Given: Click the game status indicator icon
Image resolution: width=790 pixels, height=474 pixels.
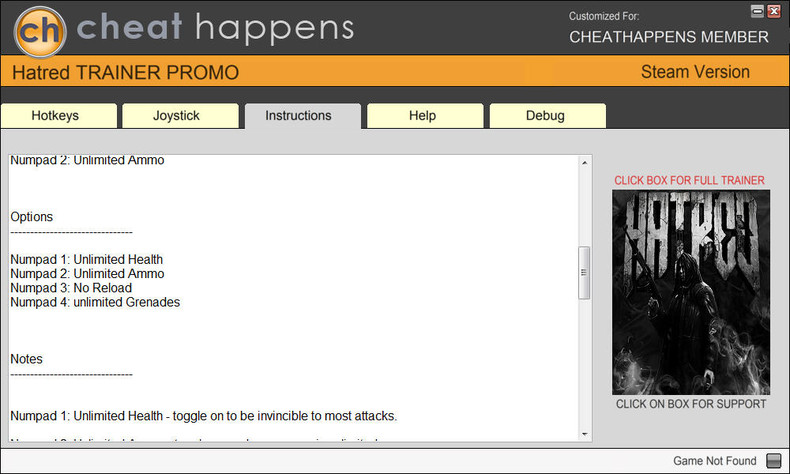Looking at the screenshot, I should point(773,460).
